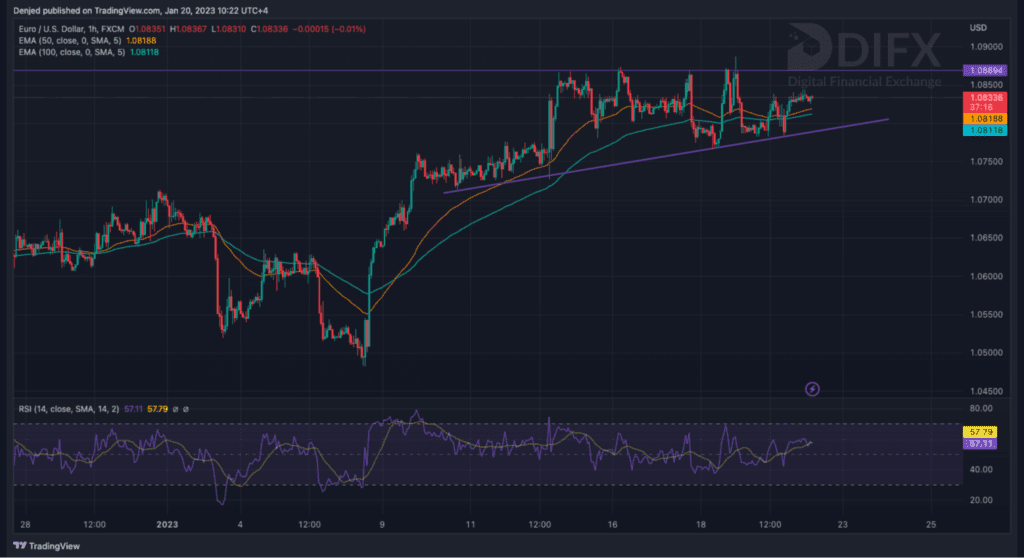The height and width of the screenshot is (558, 1024).
Task: Open the USD currency selector on price axis
Action: click(980, 28)
